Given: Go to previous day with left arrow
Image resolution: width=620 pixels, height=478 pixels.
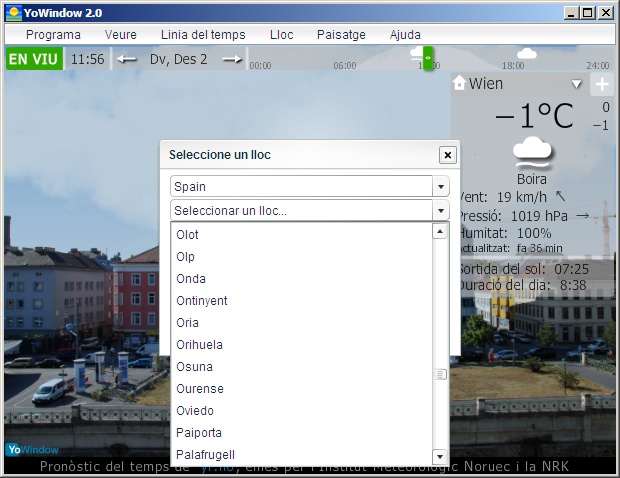Looking at the screenshot, I should click(127, 59).
